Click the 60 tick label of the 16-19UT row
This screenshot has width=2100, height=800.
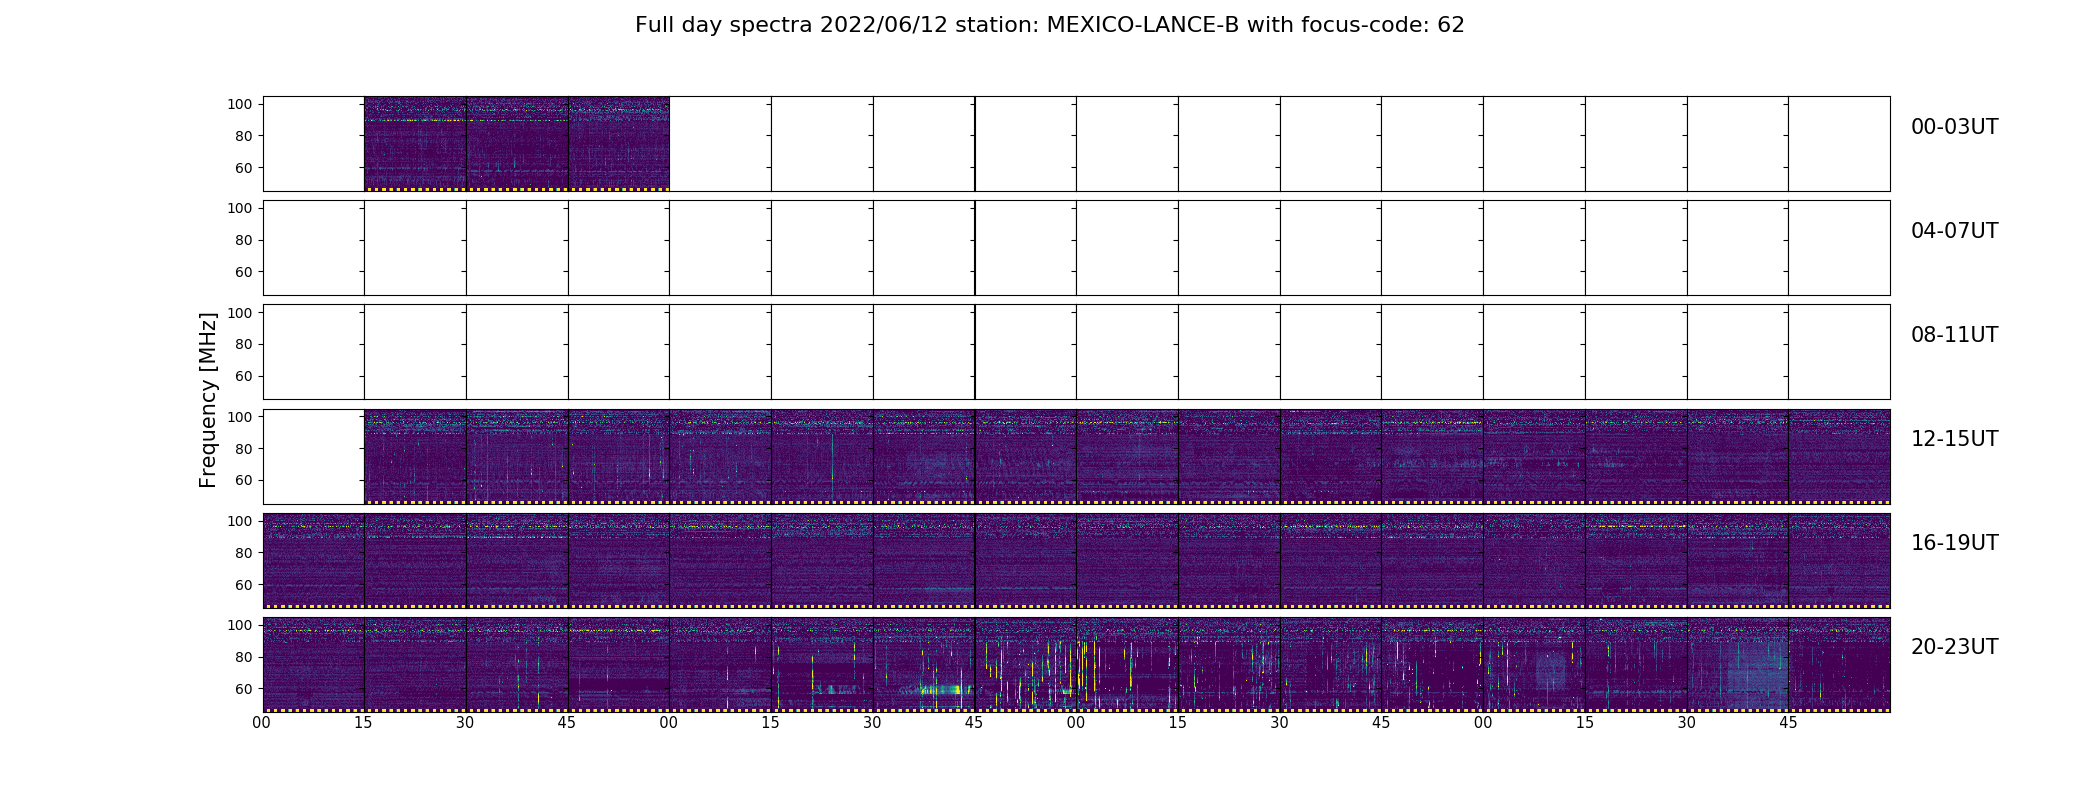pos(244,585)
